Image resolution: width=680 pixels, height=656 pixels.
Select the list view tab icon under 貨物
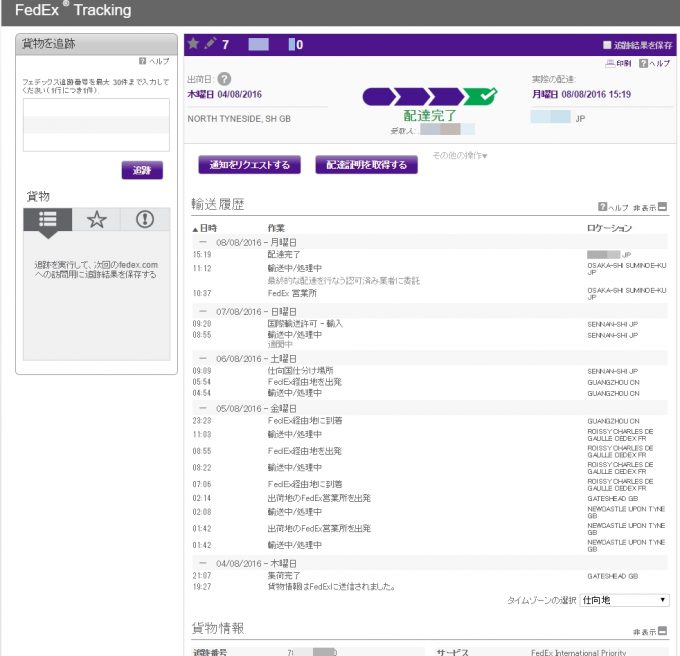pyautogui.click(x=48, y=219)
